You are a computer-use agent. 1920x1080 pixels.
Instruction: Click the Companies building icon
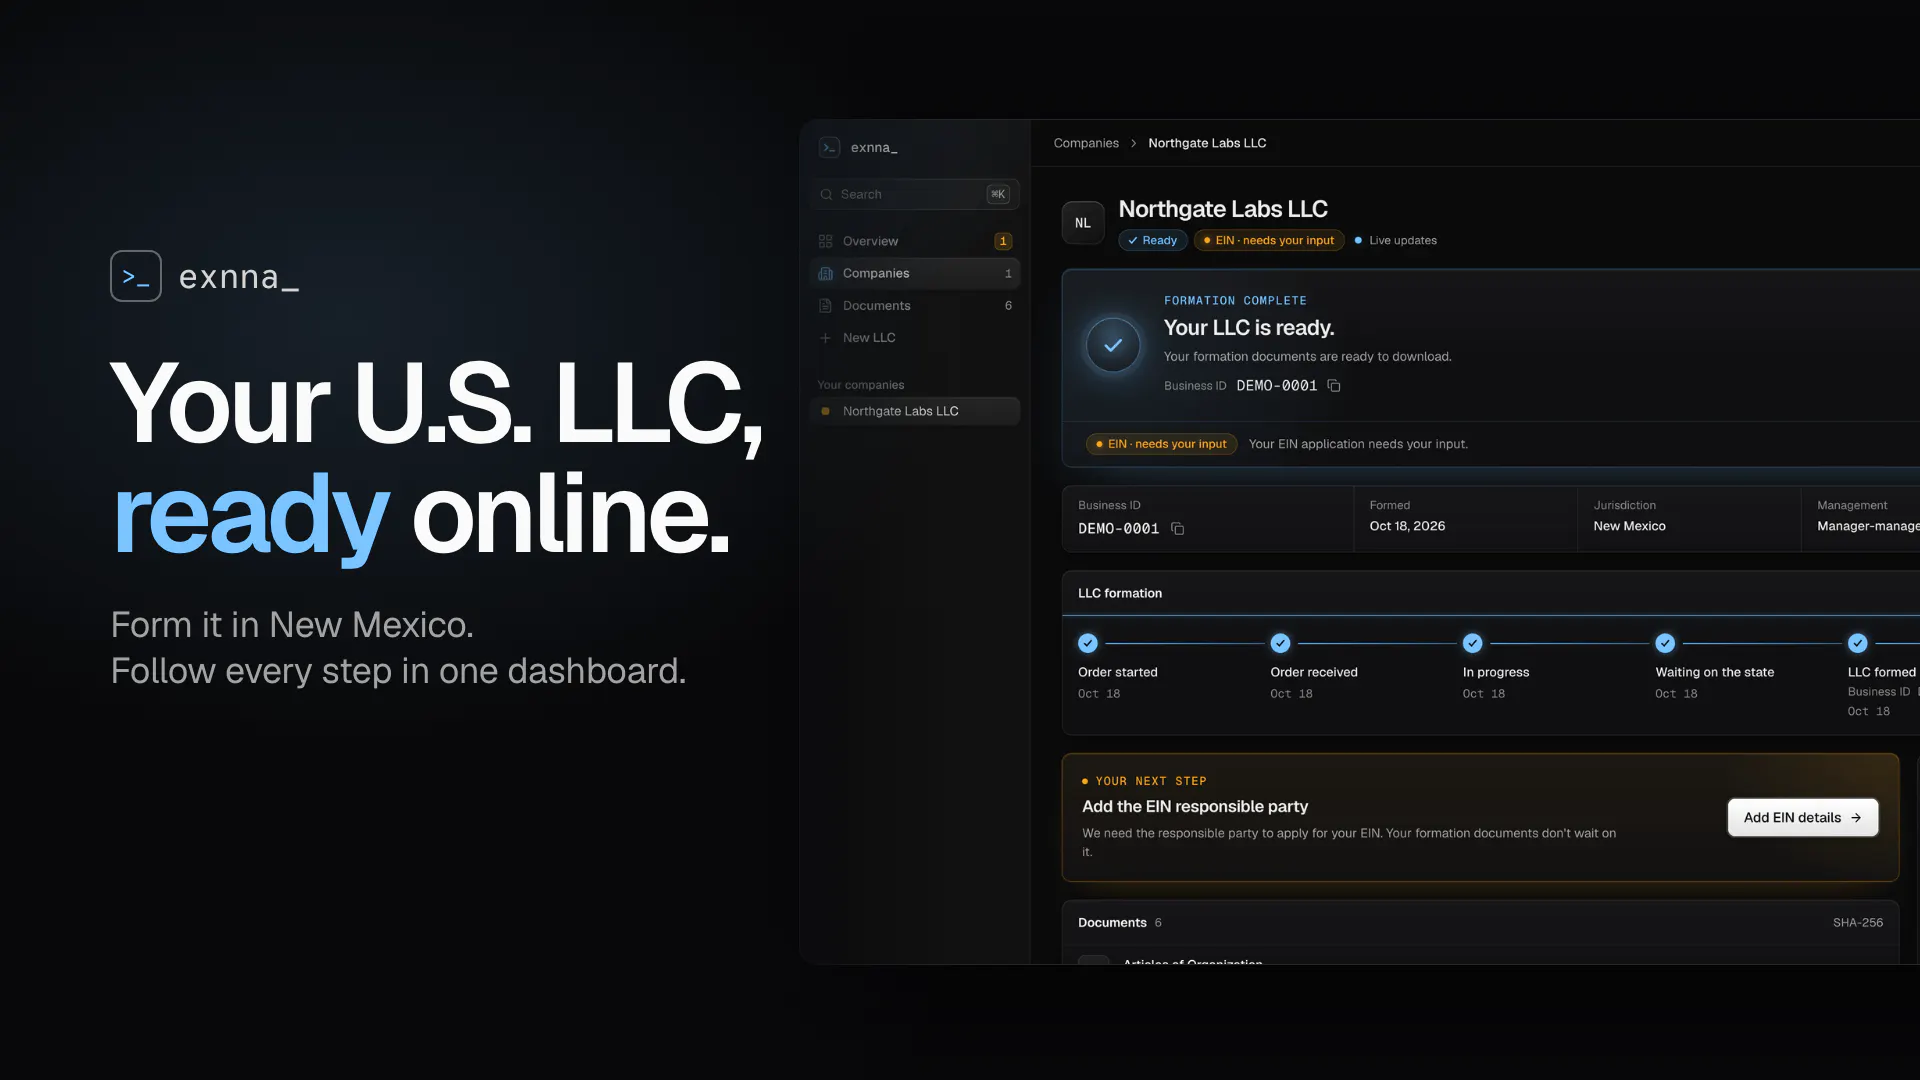(825, 273)
